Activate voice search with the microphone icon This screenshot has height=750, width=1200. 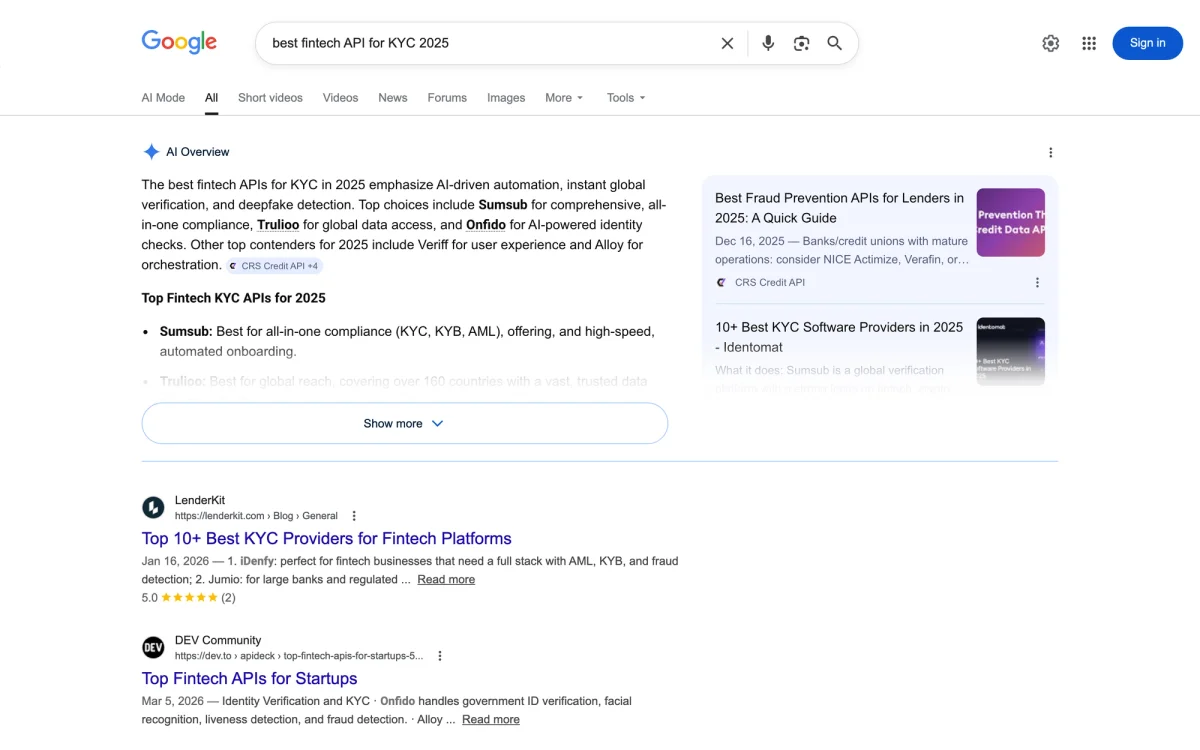767,43
